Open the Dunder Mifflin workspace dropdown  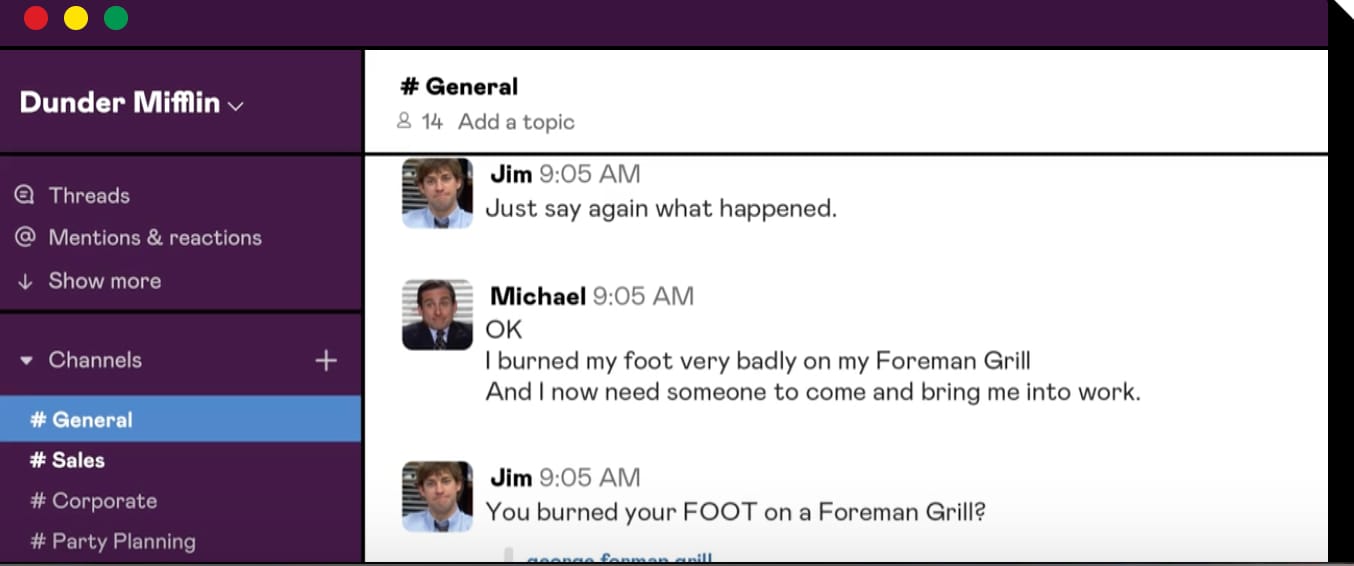(x=131, y=103)
